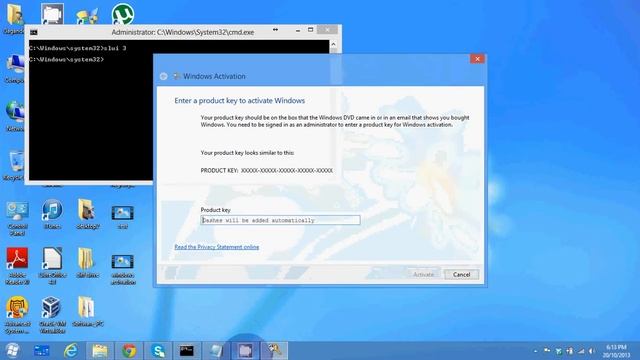Launch Google Chrome from the taskbar
The width and height of the screenshot is (640, 360).
click(129, 351)
